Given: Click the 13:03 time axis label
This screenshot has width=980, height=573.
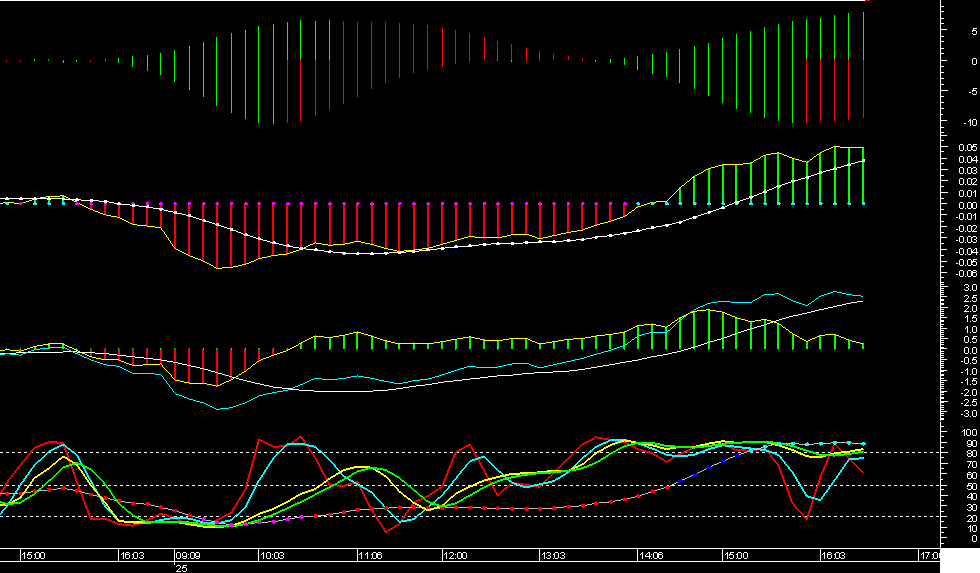Looking at the screenshot, I should (x=553, y=555).
